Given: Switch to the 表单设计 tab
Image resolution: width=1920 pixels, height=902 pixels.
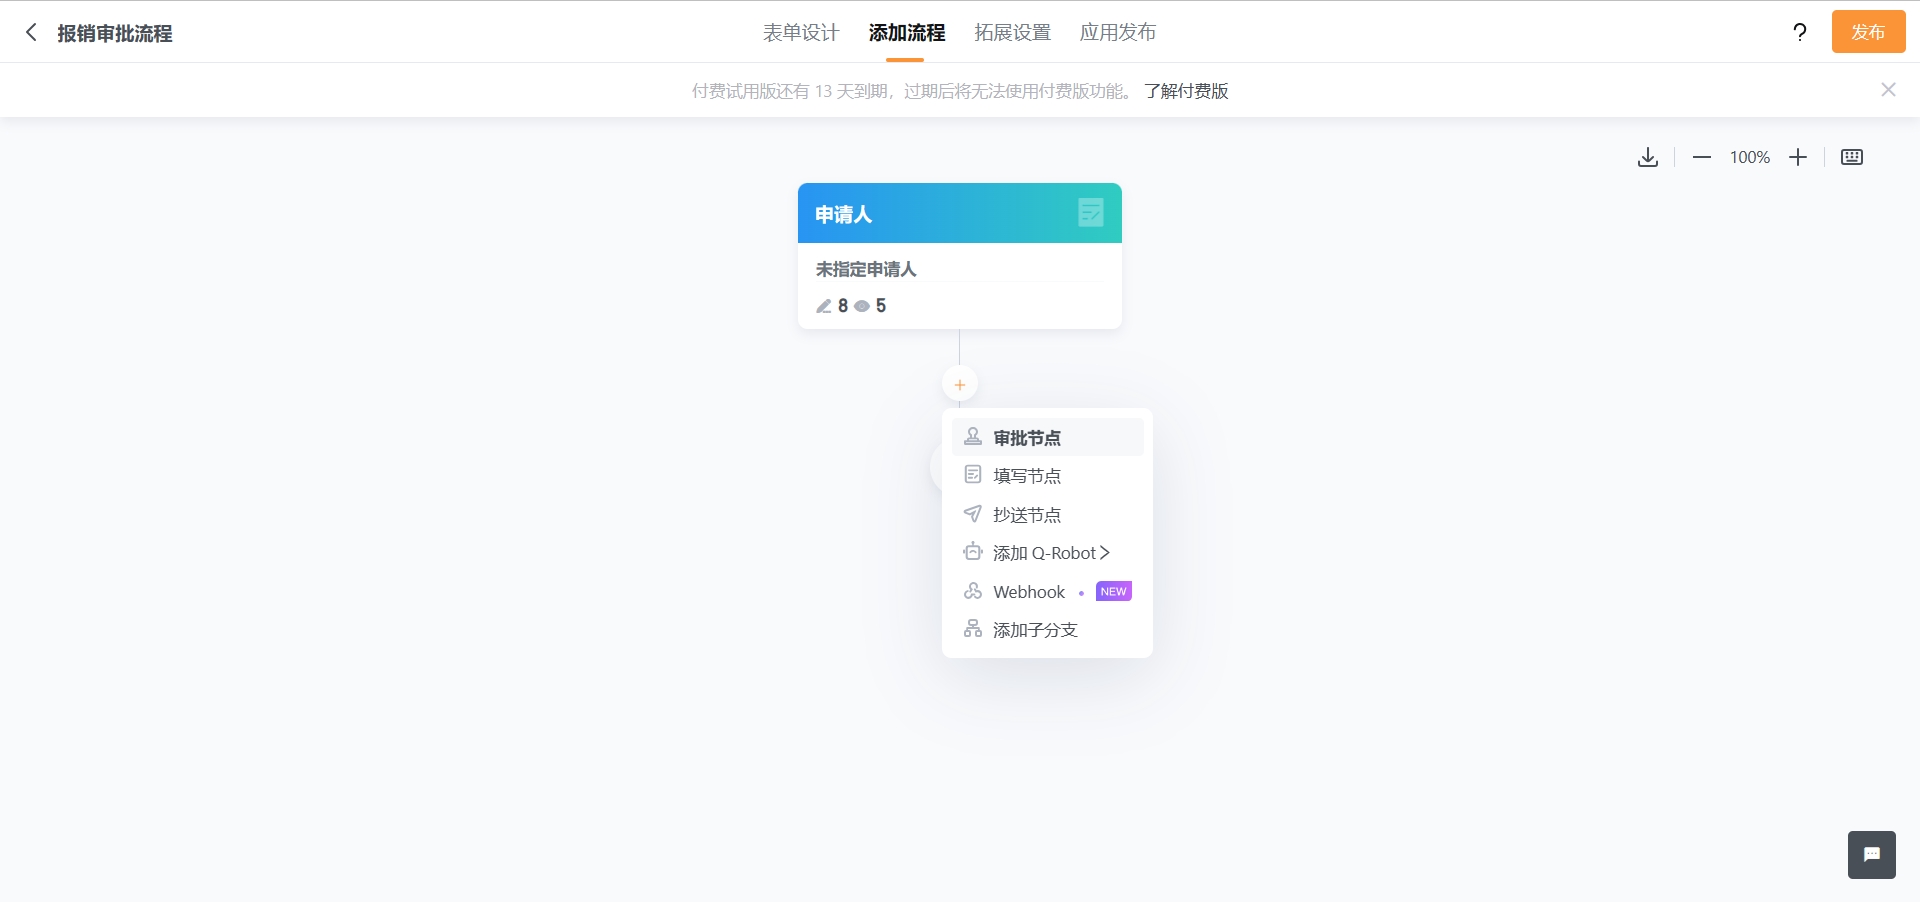Looking at the screenshot, I should click(801, 32).
